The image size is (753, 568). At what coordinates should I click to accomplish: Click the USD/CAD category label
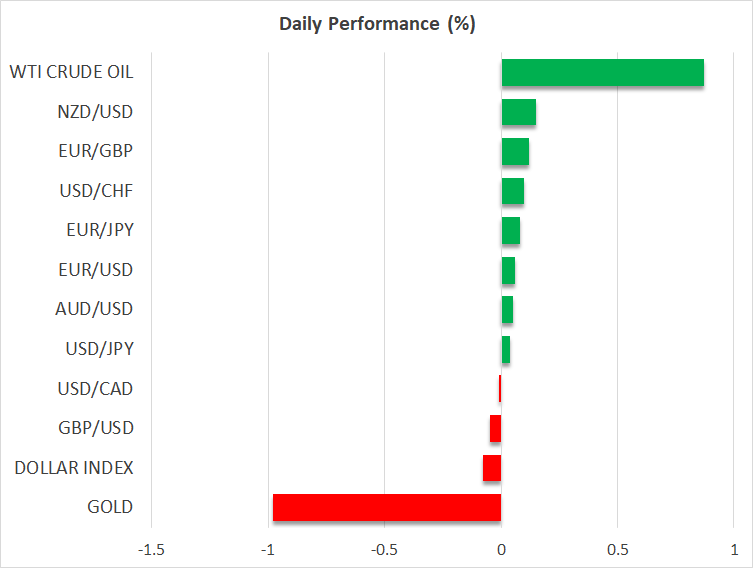(x=95, y=388)
